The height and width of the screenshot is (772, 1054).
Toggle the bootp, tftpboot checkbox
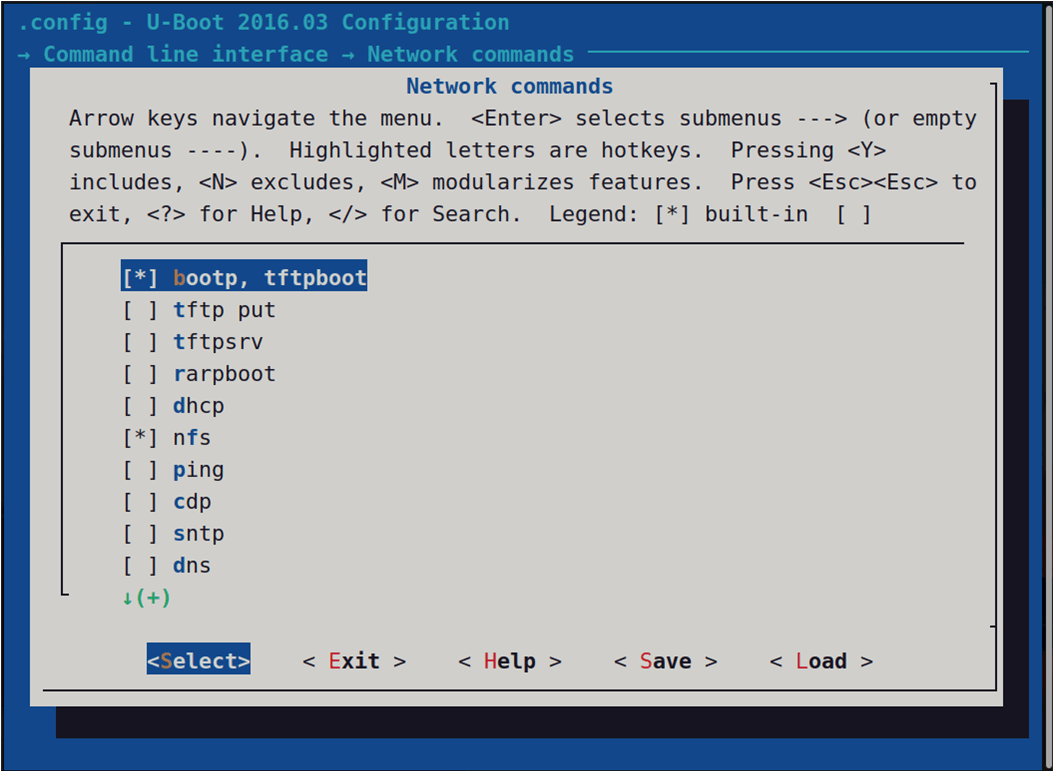pyautogui.click(x=140, y=278)
